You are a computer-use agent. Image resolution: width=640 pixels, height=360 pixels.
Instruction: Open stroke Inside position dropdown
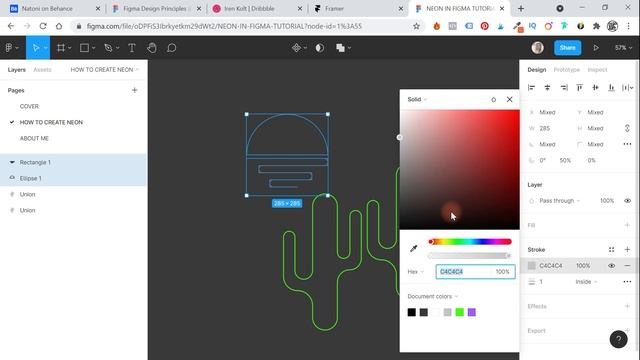pos(586,282)
